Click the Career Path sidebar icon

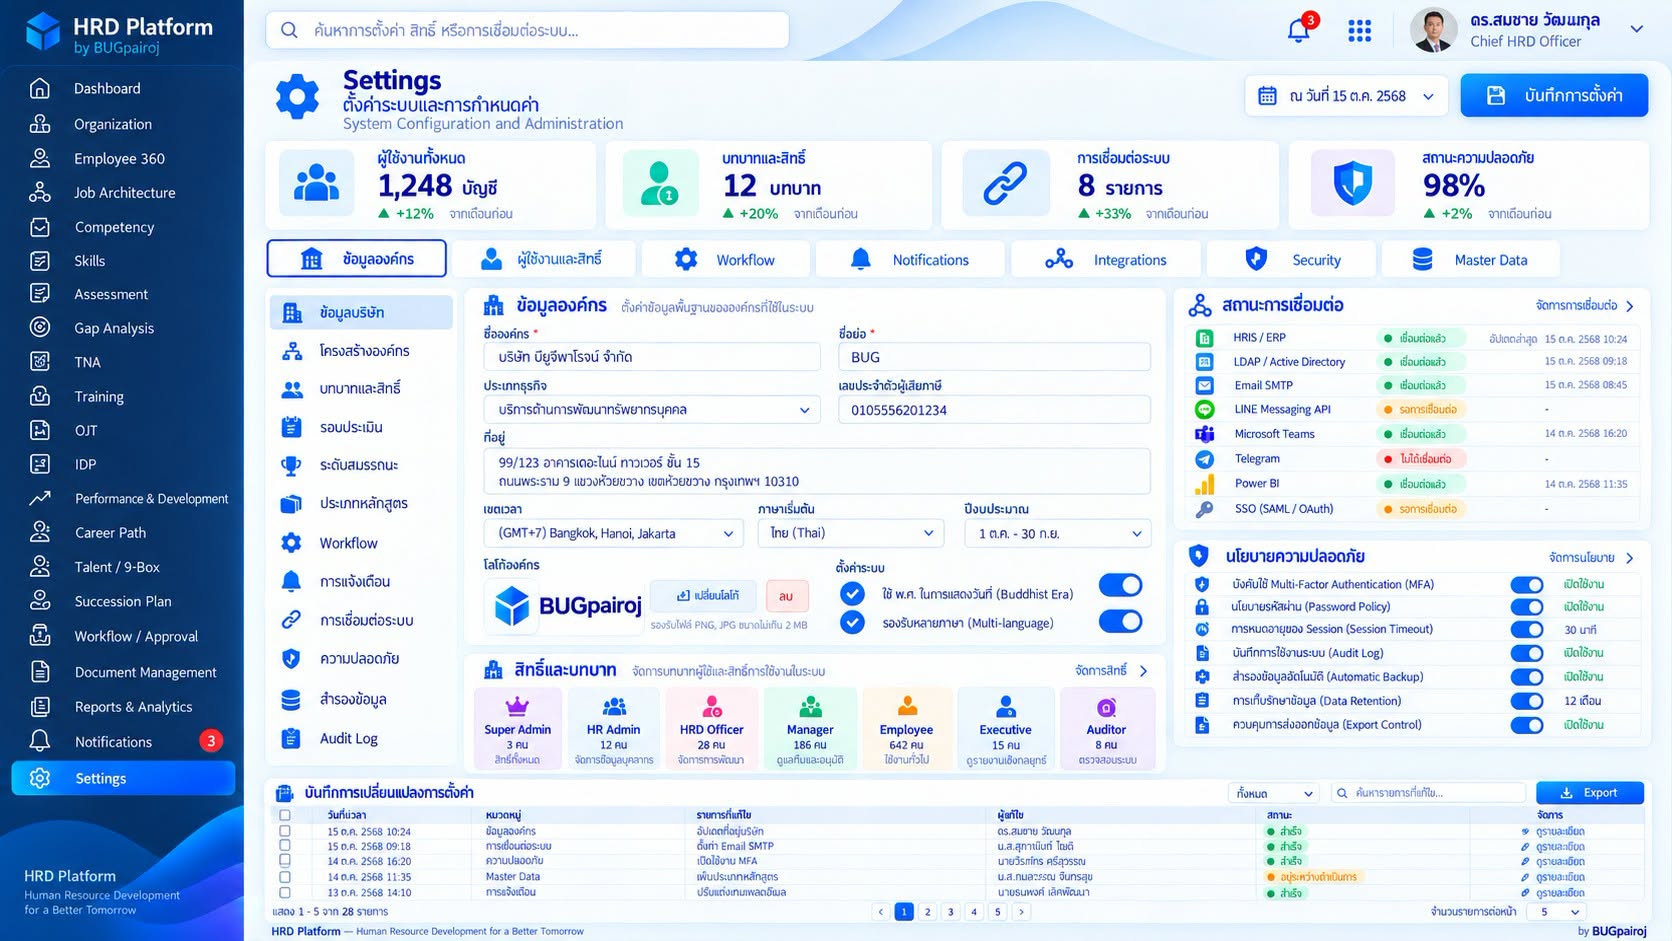[40, 532]
